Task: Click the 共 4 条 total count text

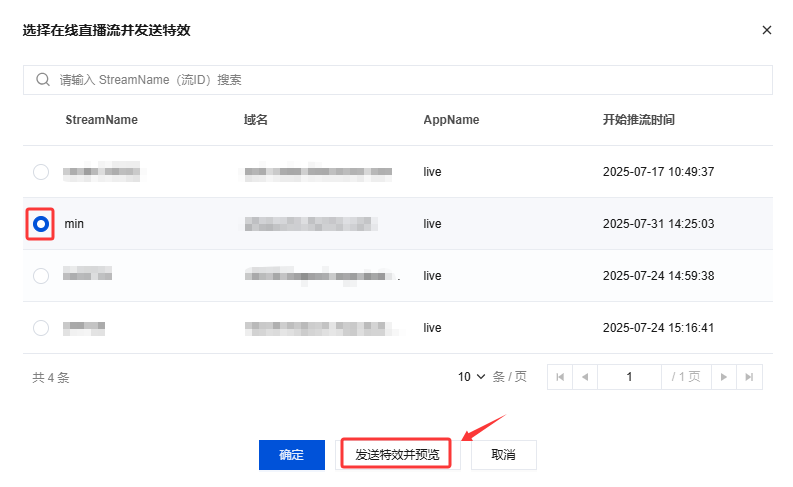Action: point(51,378)
